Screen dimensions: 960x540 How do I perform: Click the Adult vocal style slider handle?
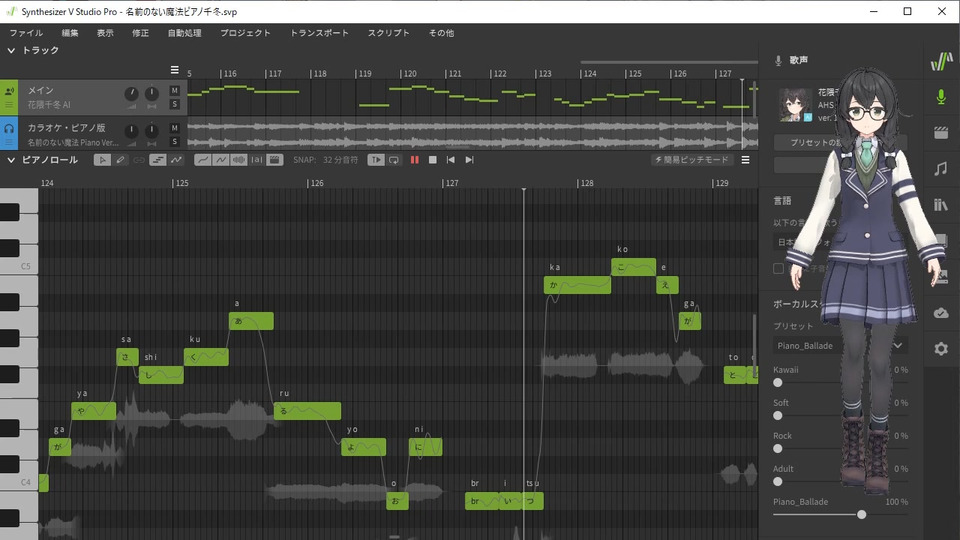coord(778,482)
